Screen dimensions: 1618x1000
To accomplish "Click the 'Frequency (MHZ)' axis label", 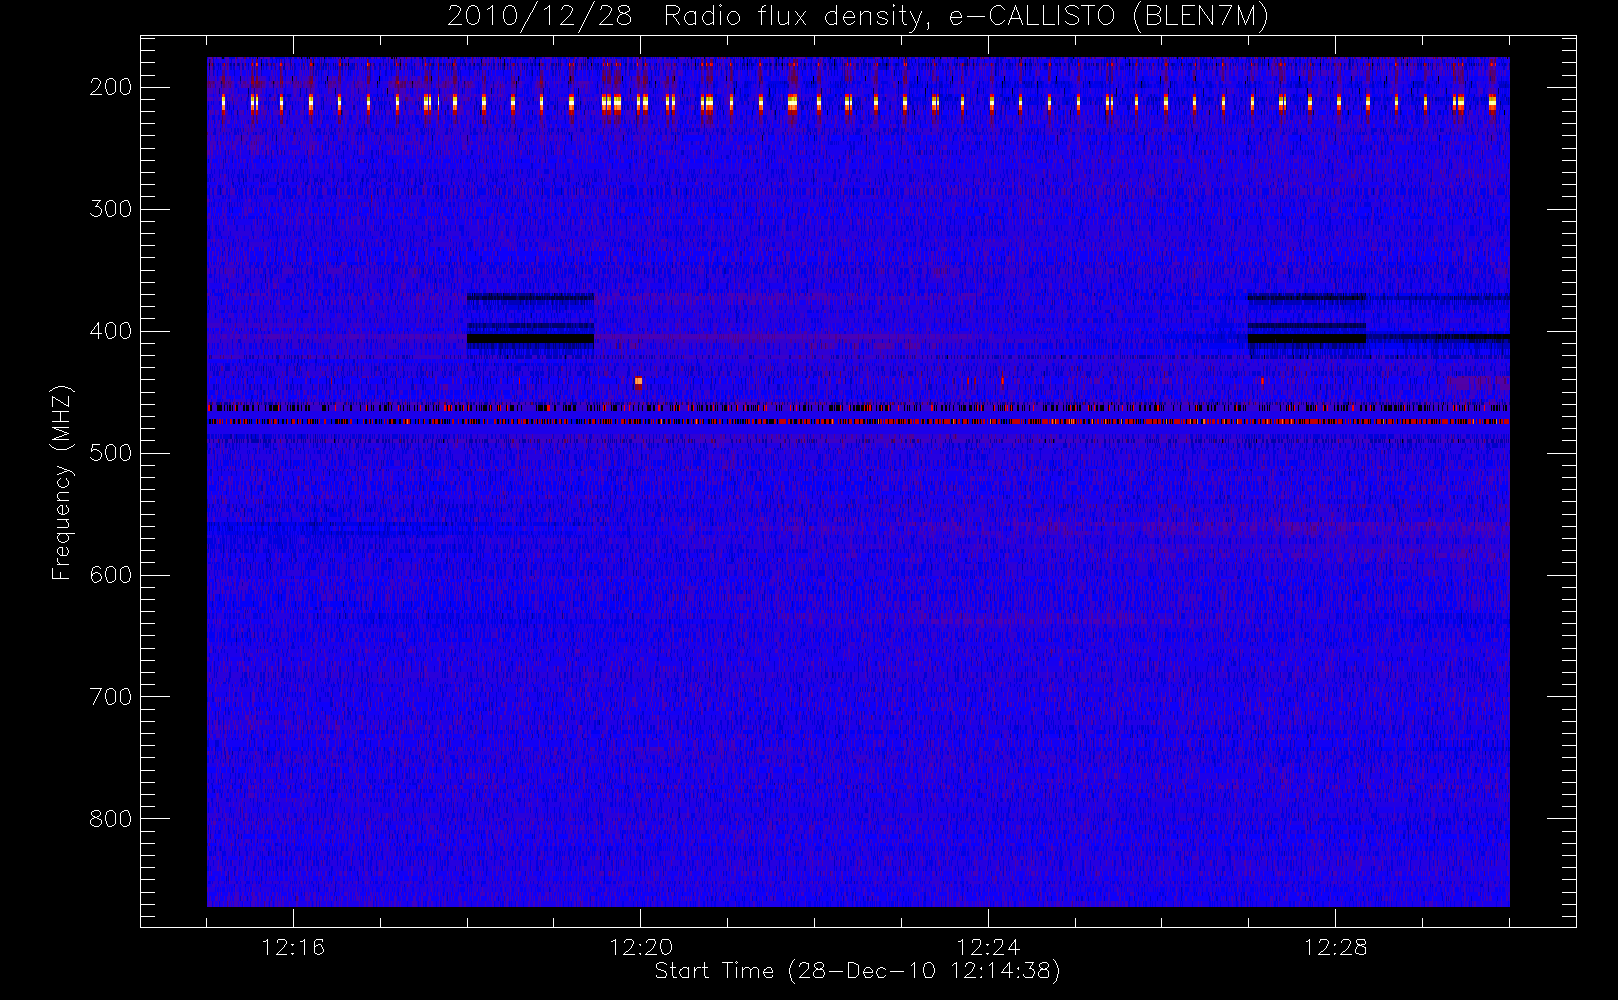I will click(62, 482).
